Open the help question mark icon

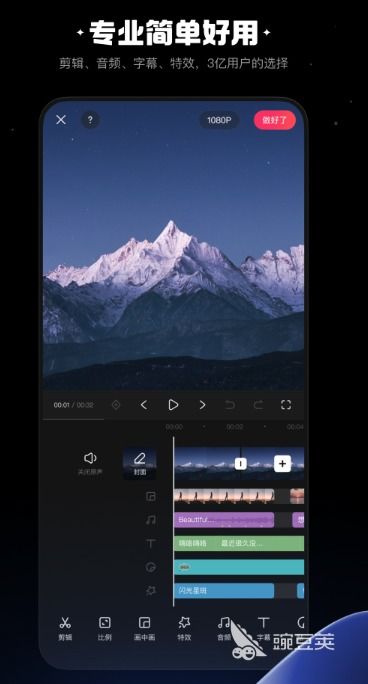(x=90, y=120)
